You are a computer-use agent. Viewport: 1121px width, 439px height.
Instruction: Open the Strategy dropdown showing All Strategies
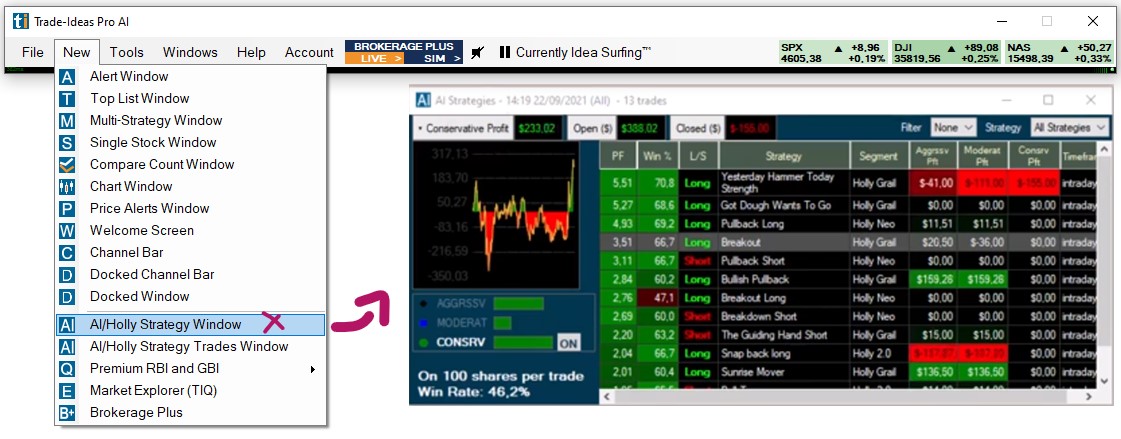[1069, 128]
